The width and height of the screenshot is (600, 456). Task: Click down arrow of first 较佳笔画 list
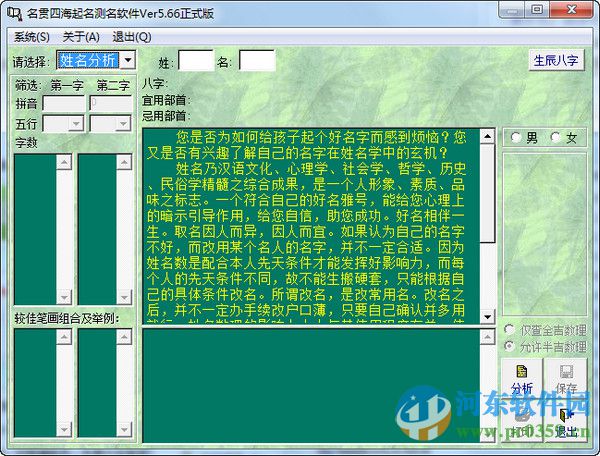pos(64,429)
